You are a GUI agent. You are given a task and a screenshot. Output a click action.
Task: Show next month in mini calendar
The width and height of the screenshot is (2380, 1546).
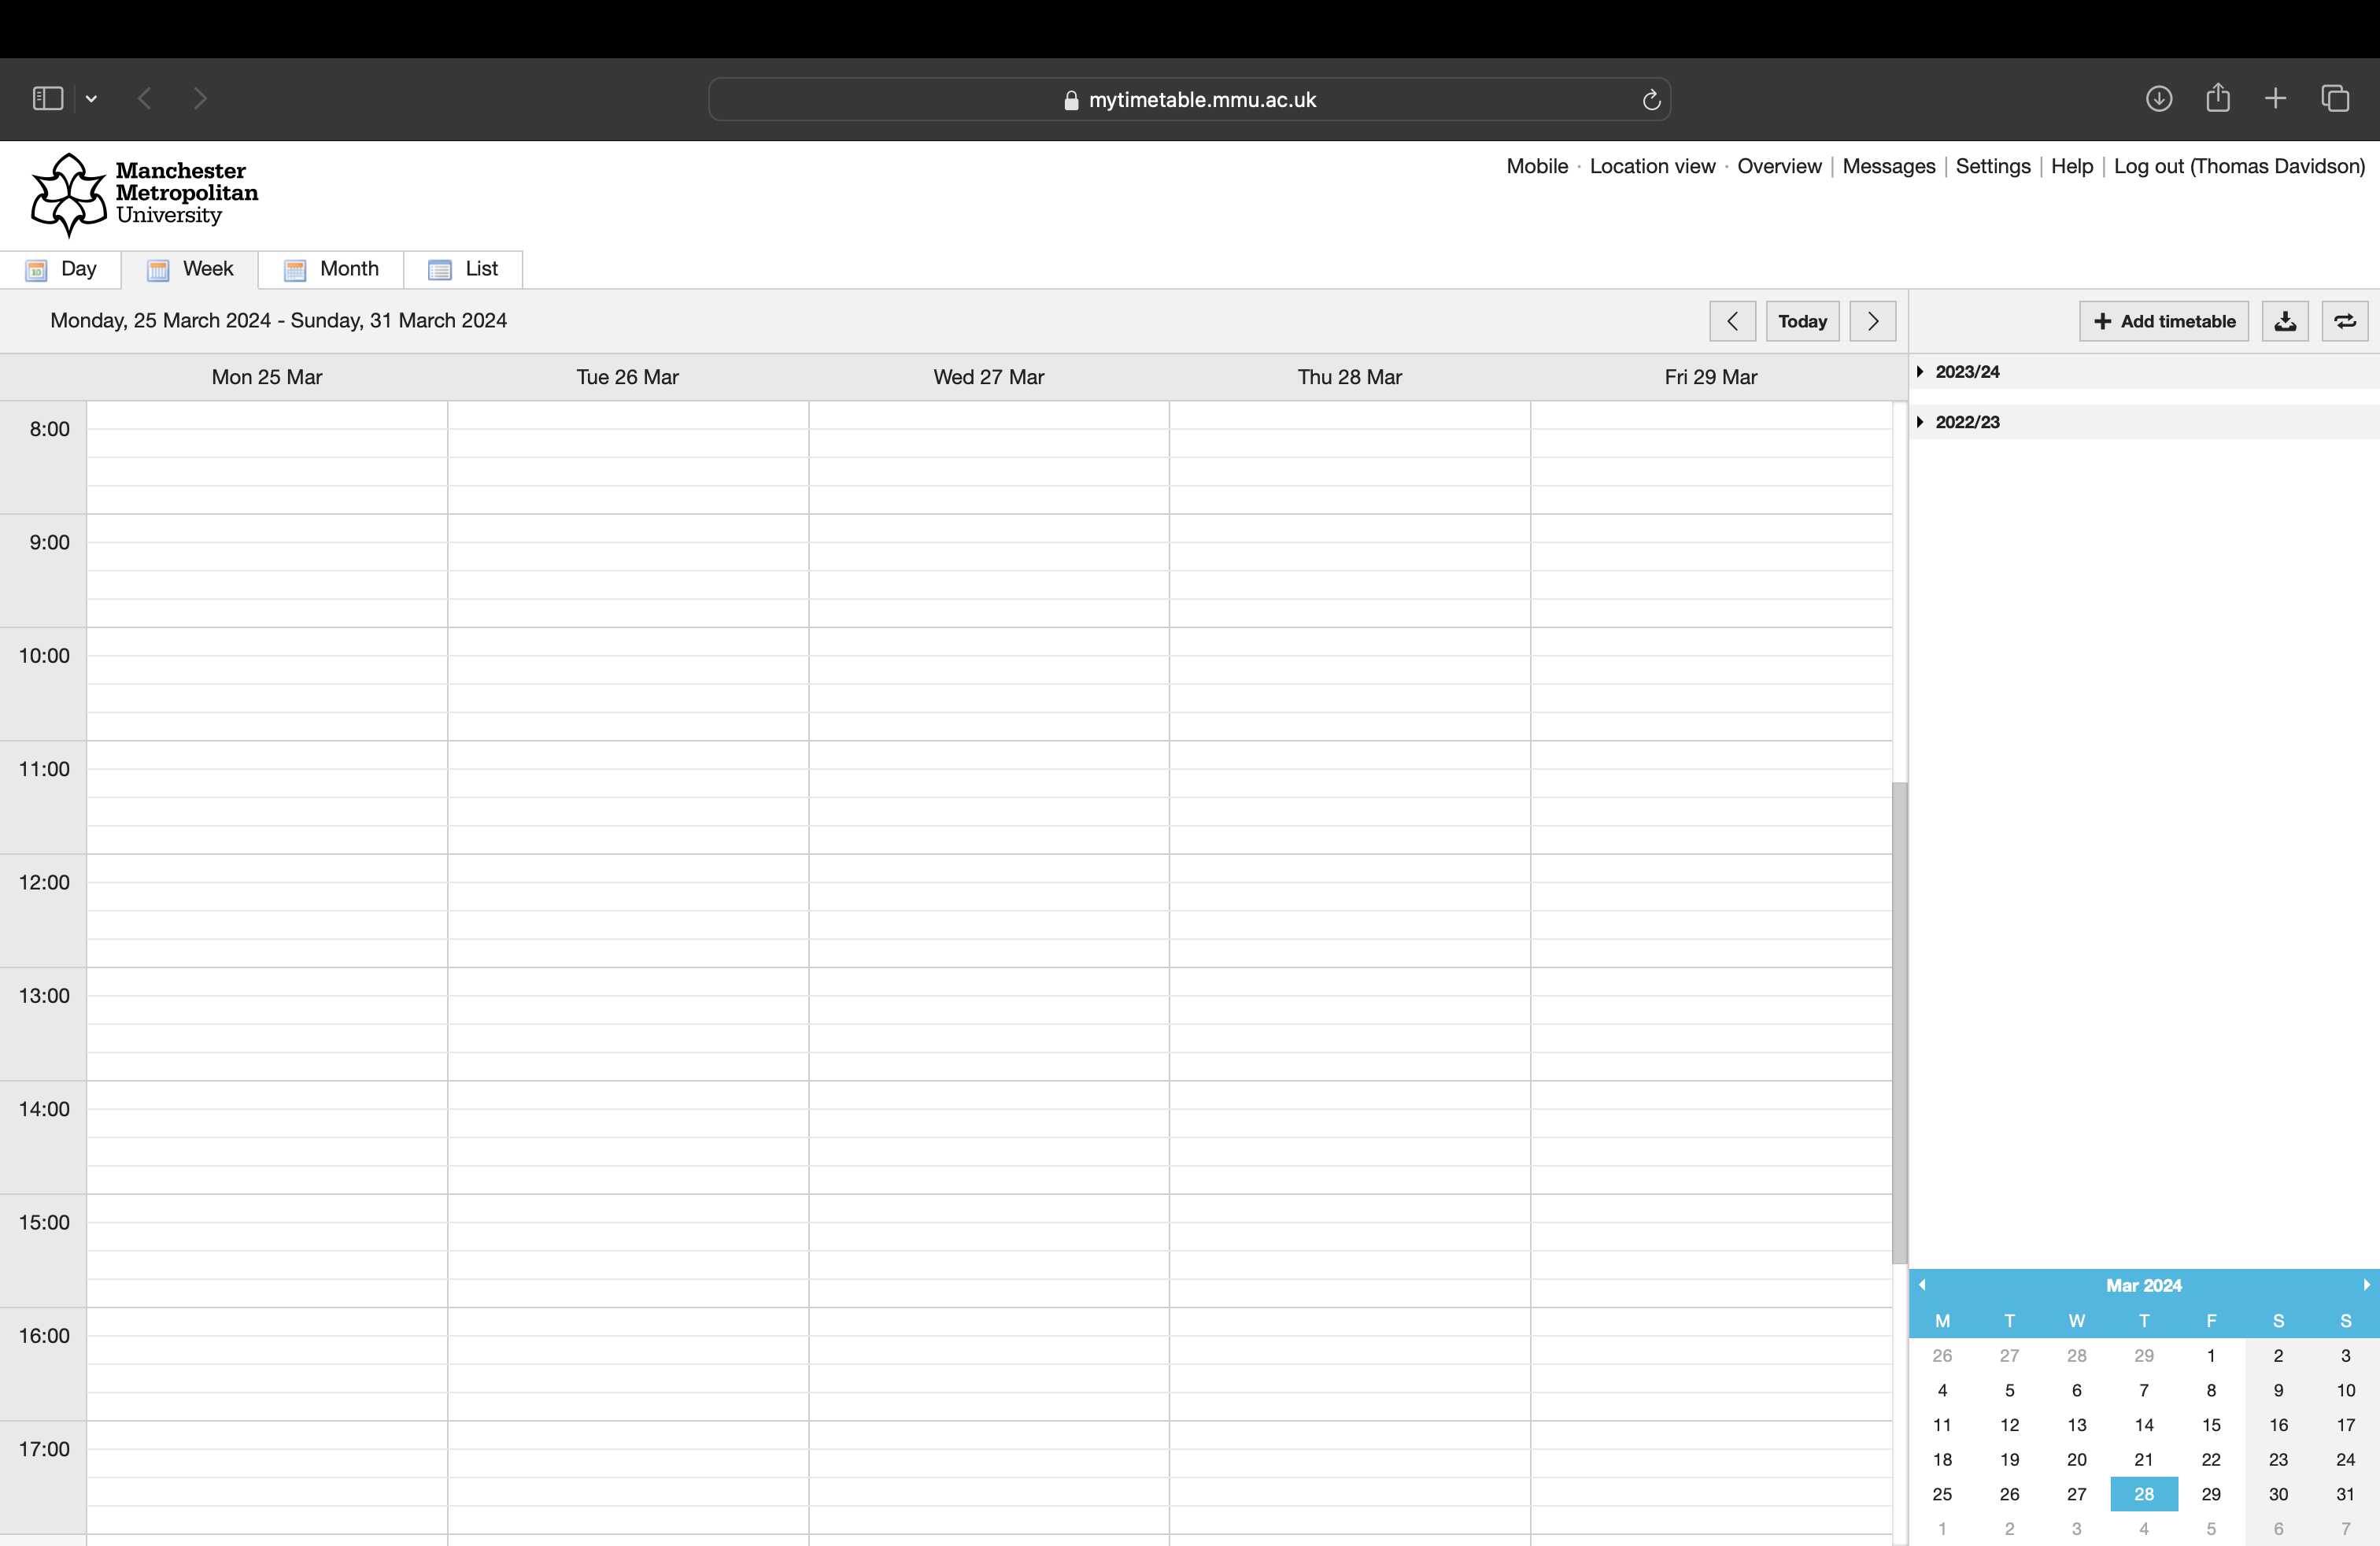pyautogui.click(x=2365, y=1285)
